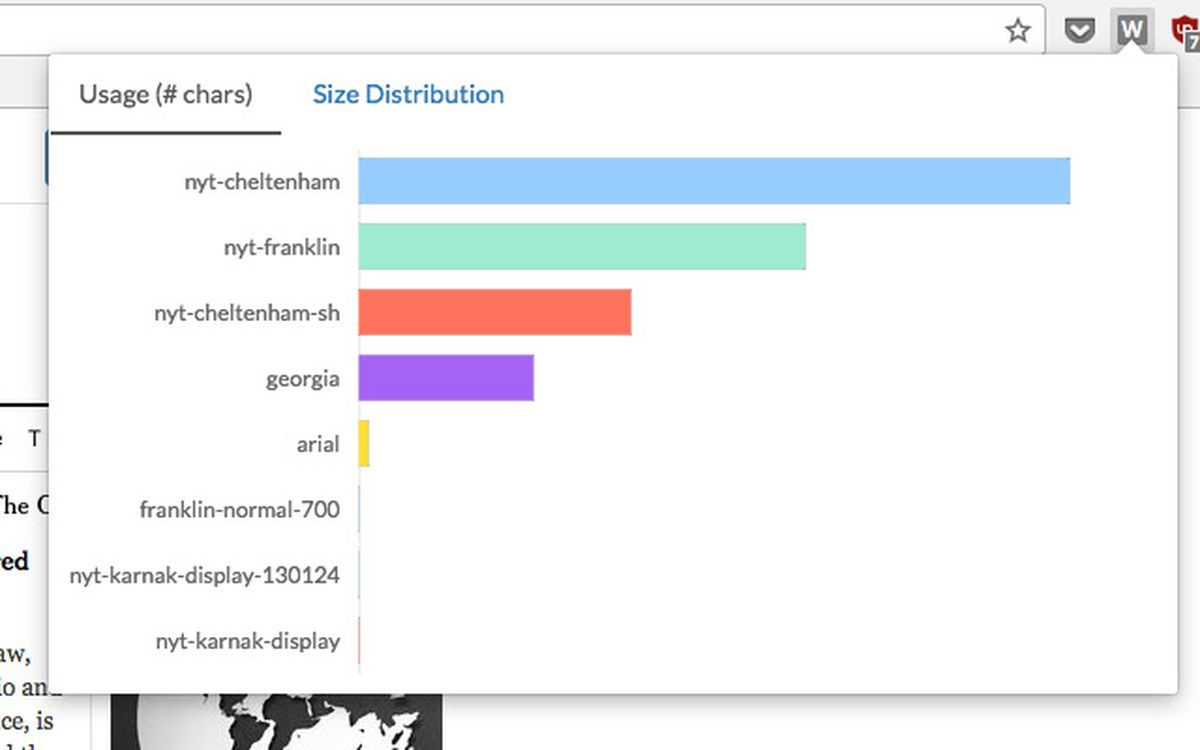Click the nyt-cheltenham-sh font name
The width and height of the screenshot is (1200, 750).
[246, 313]
